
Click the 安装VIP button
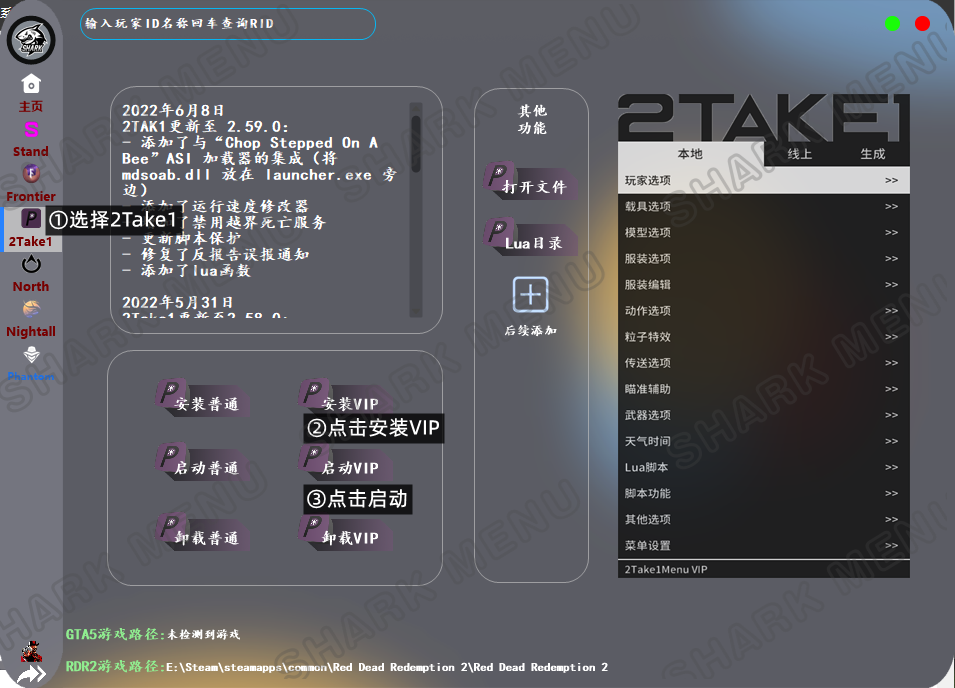tap(346, 400)
